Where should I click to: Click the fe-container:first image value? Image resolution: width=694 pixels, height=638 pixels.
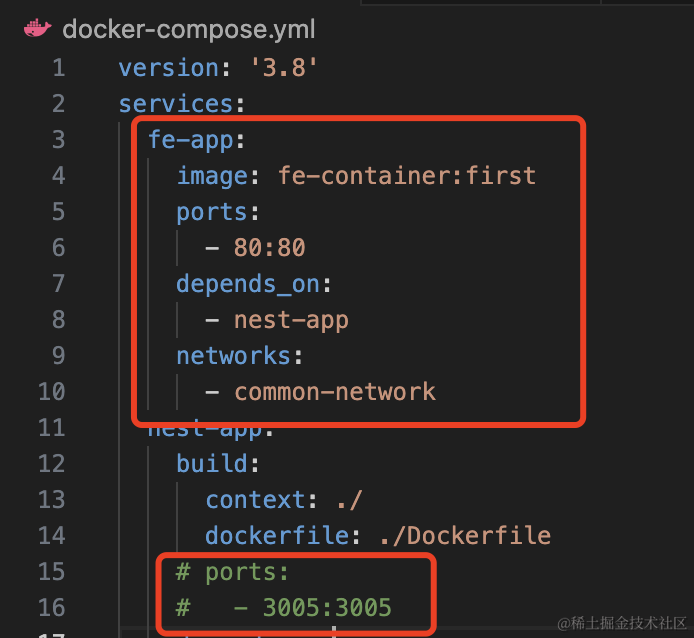[x=407, y=176]
